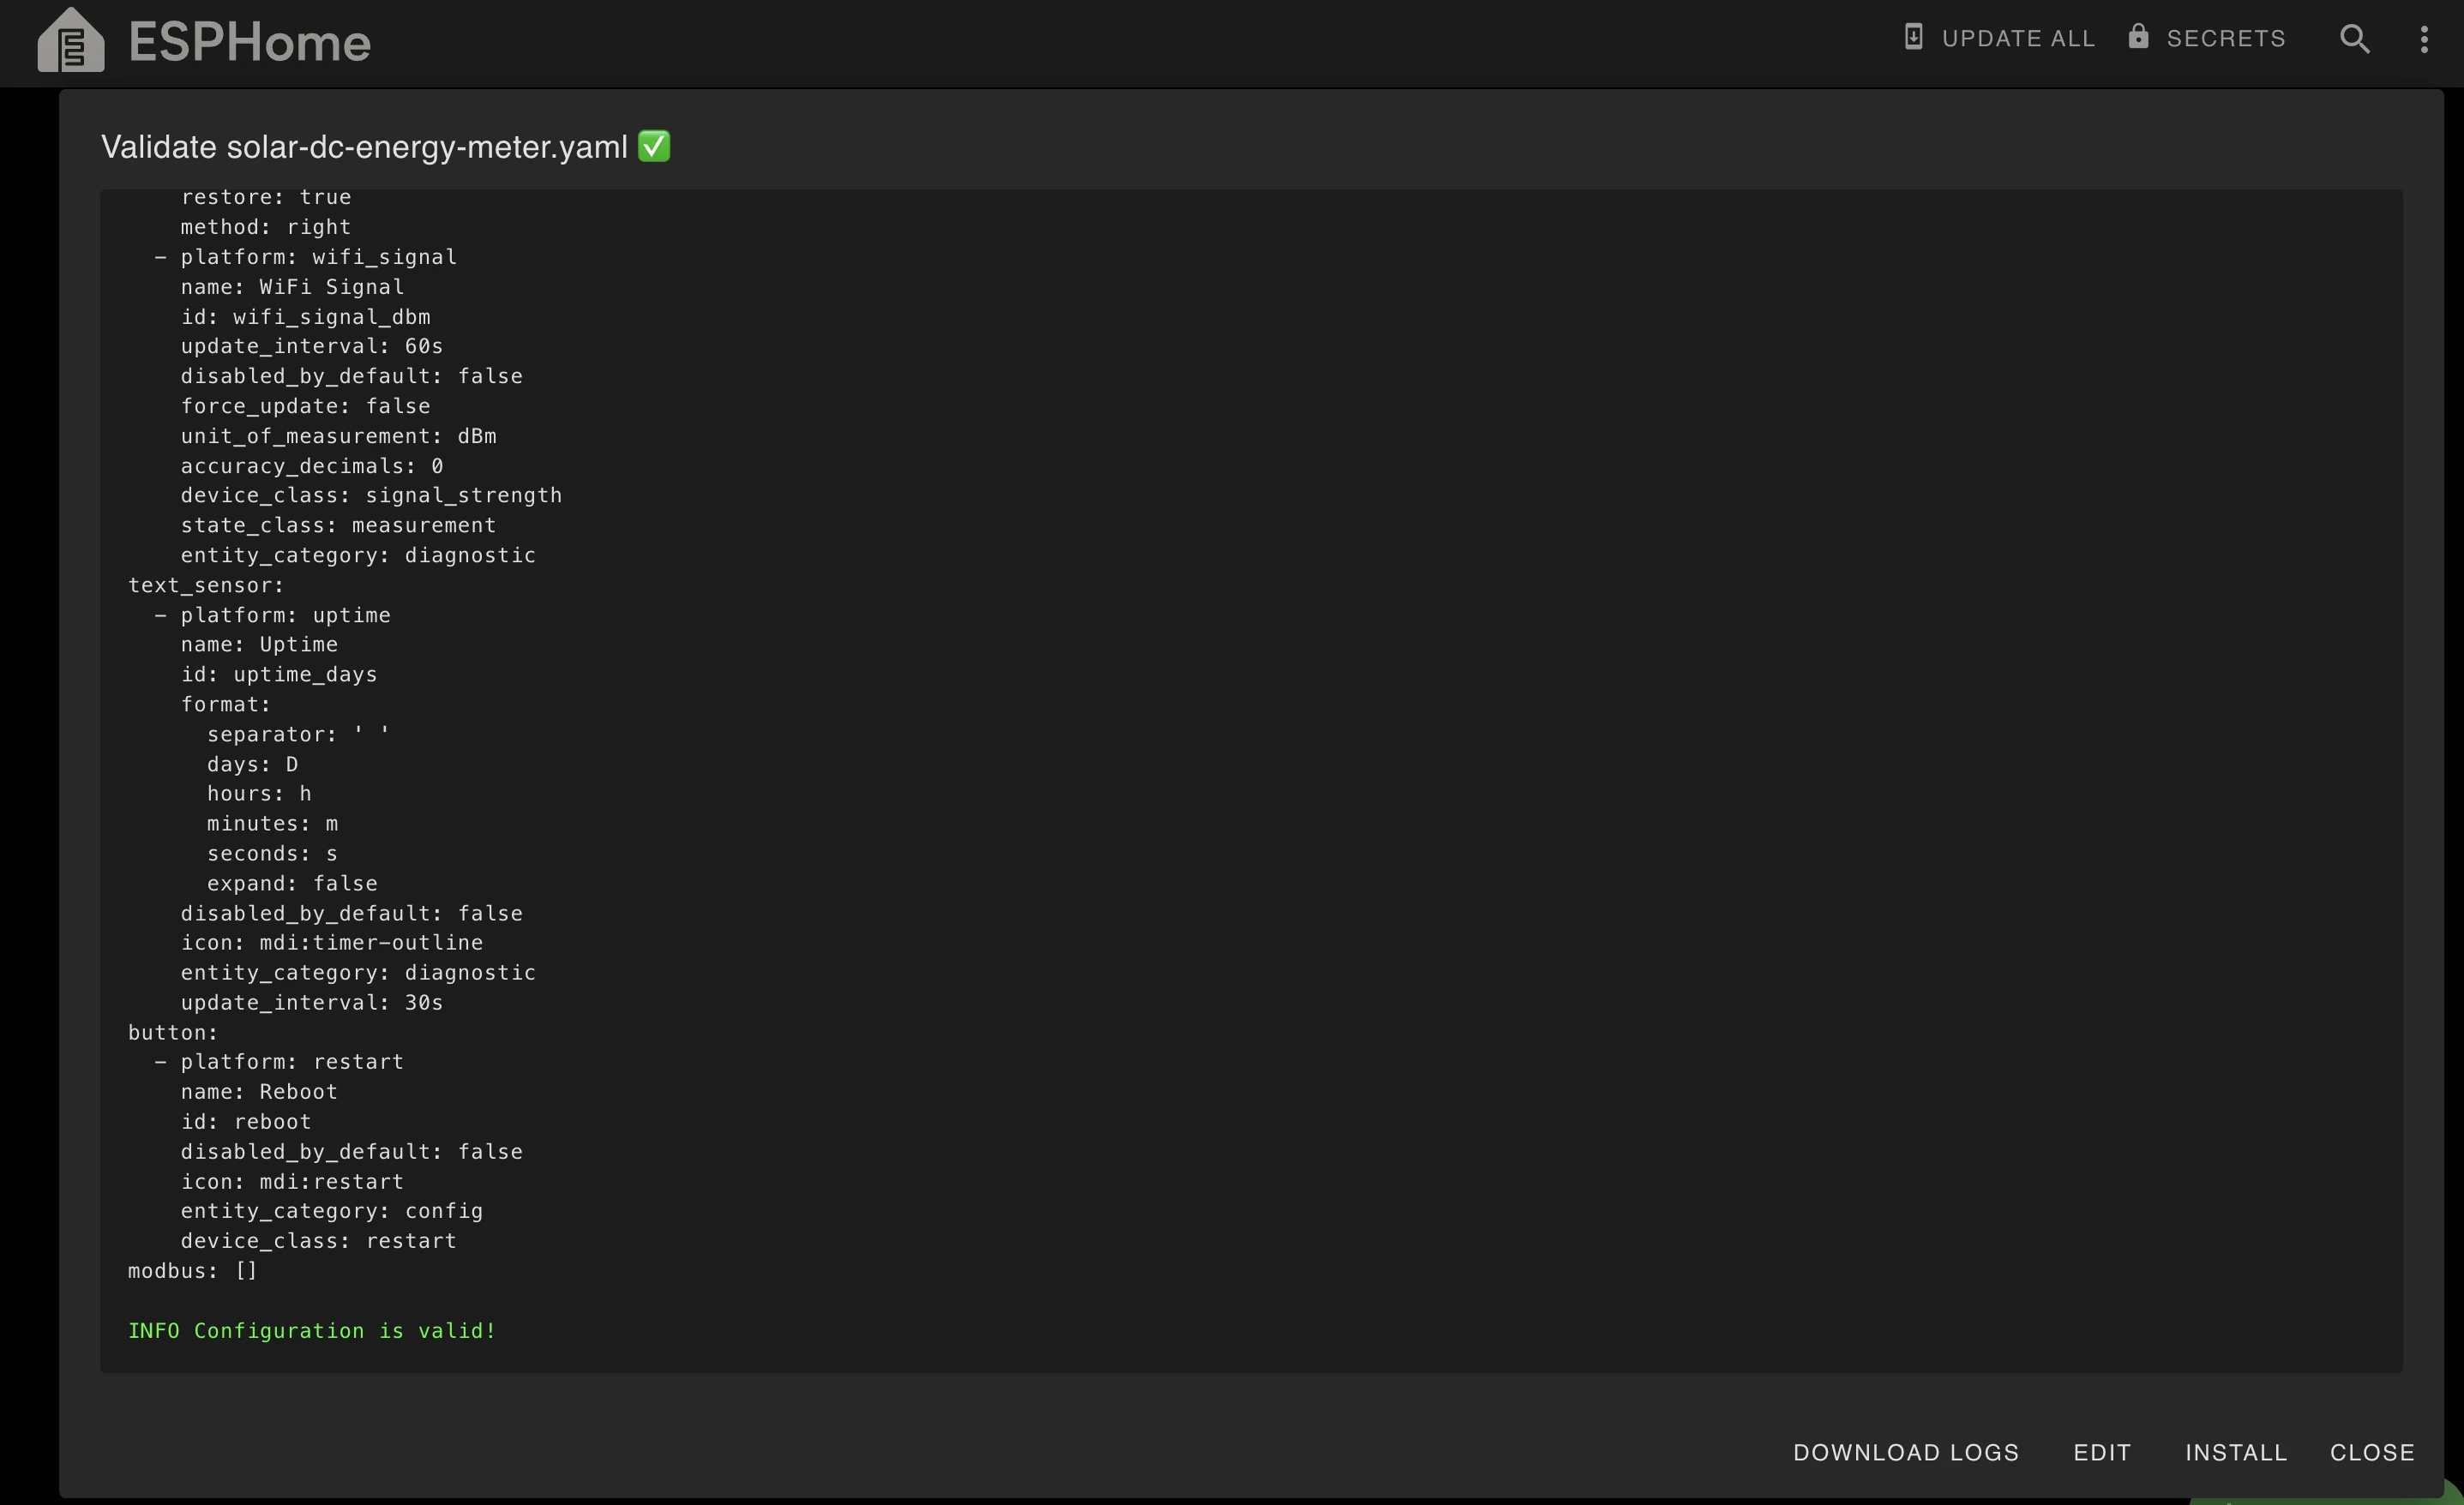Close the validate dialog with CLOSE
2464x1505 pixels.
[x=2371, y=1452]
